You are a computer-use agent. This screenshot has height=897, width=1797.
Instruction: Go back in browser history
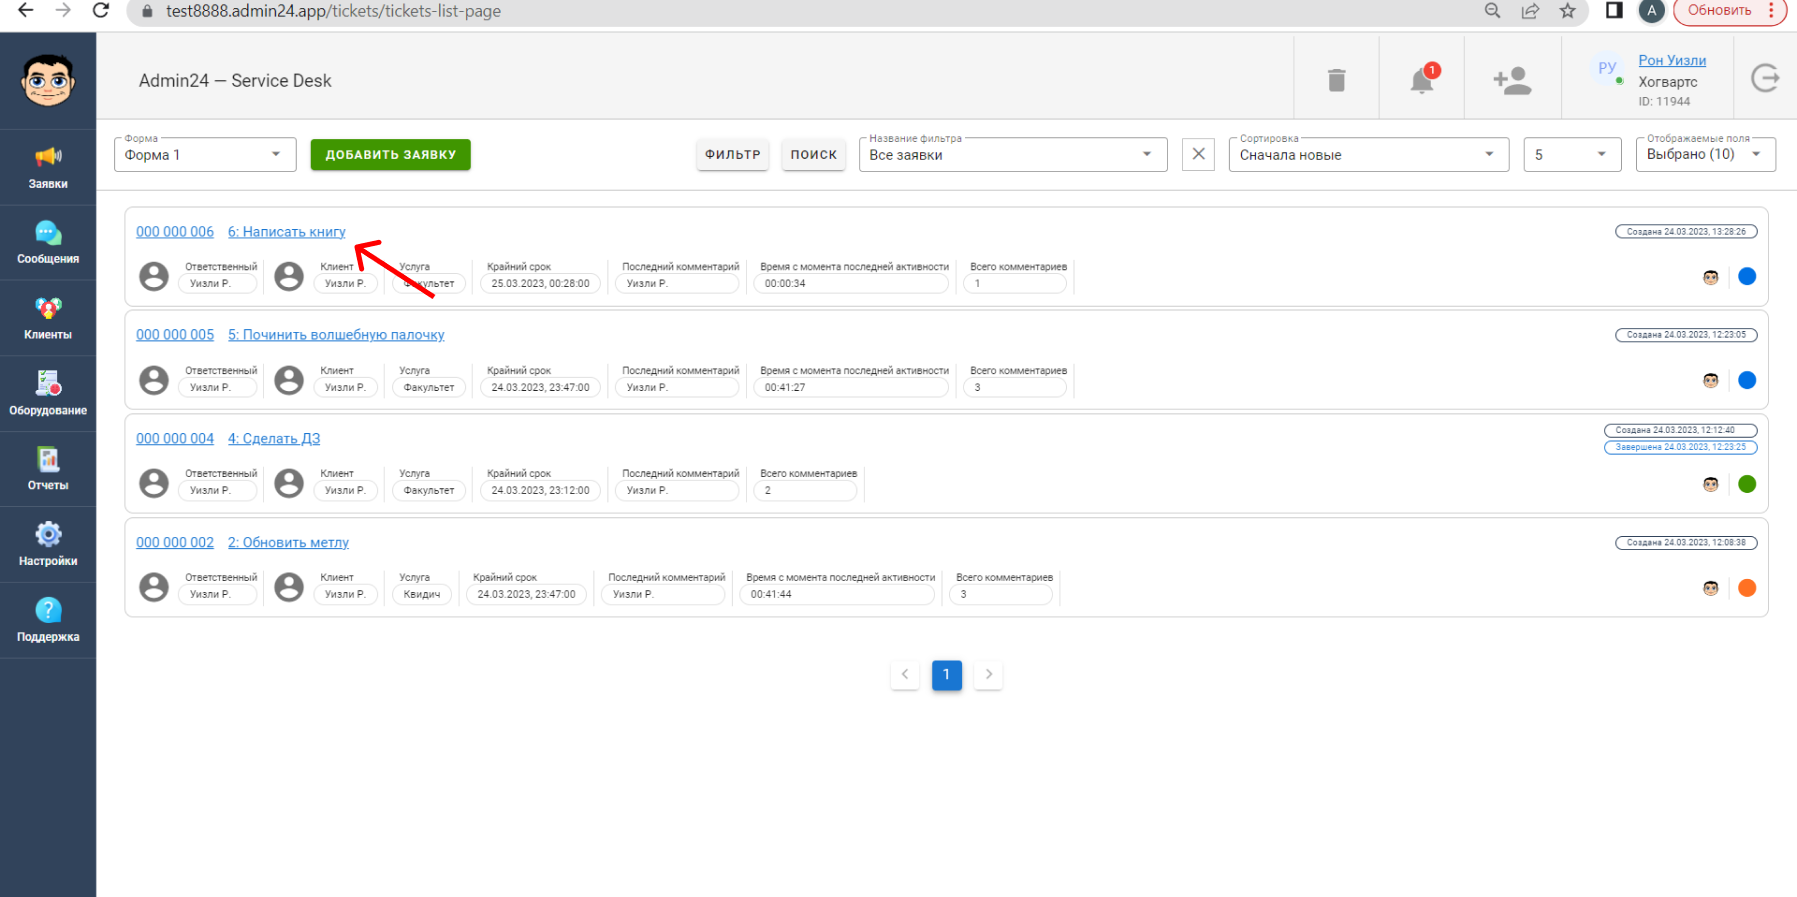click(26, 10)
